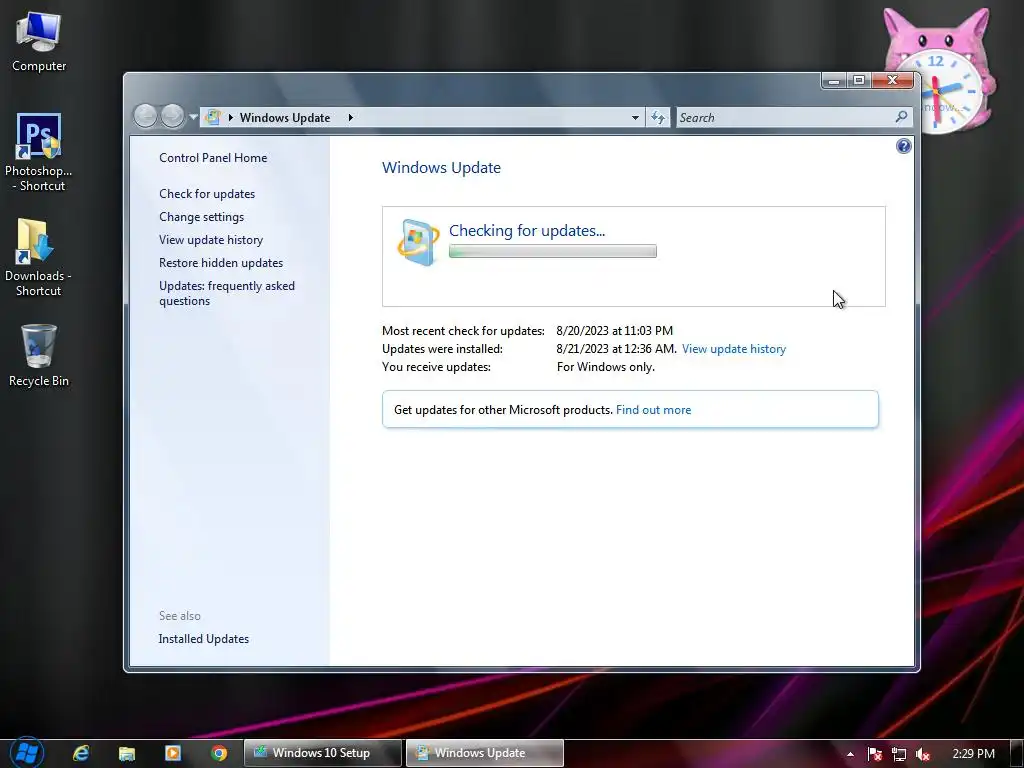The image size is (1024, 768).
Task: Maximize the Windows Update window
Action: (859, 80)
